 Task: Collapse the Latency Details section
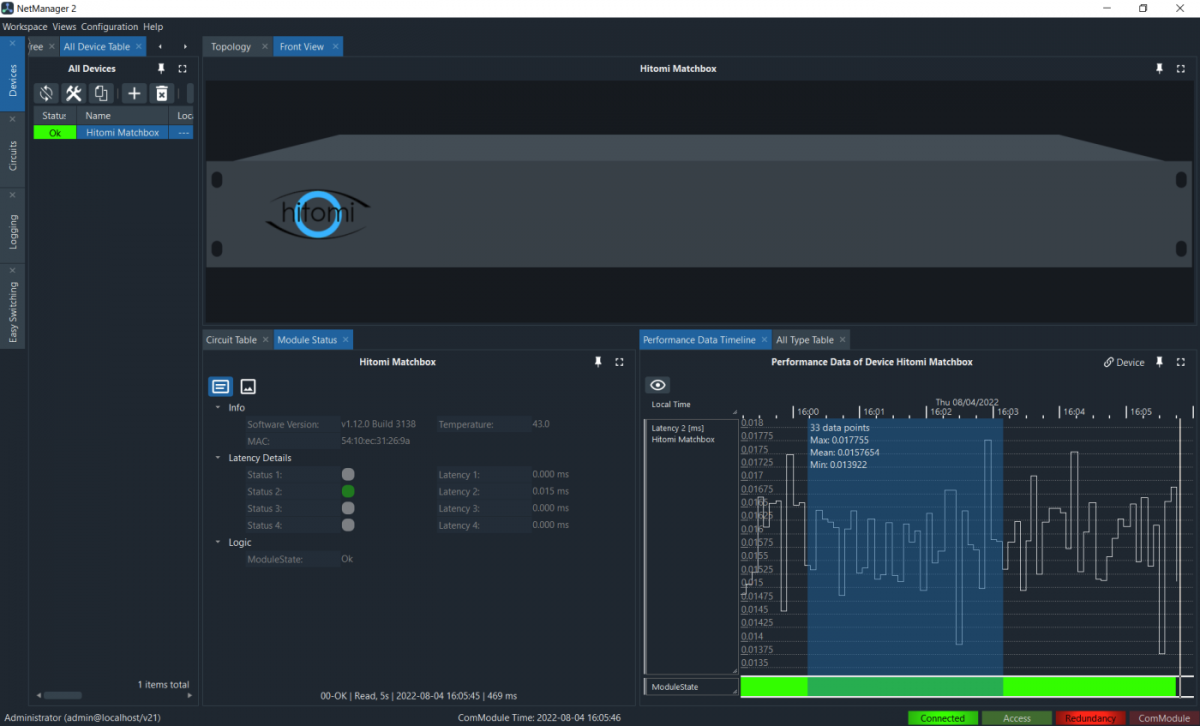coord(218,457)
